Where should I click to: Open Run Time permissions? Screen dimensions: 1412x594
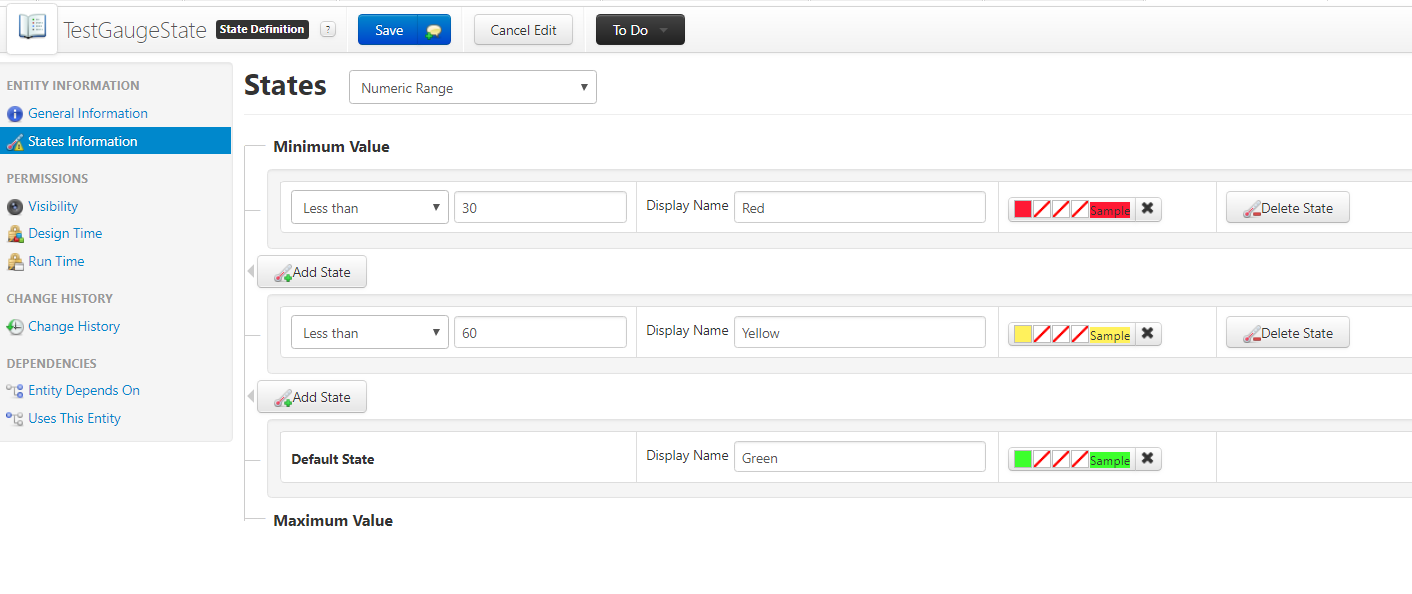click(56, 262)
